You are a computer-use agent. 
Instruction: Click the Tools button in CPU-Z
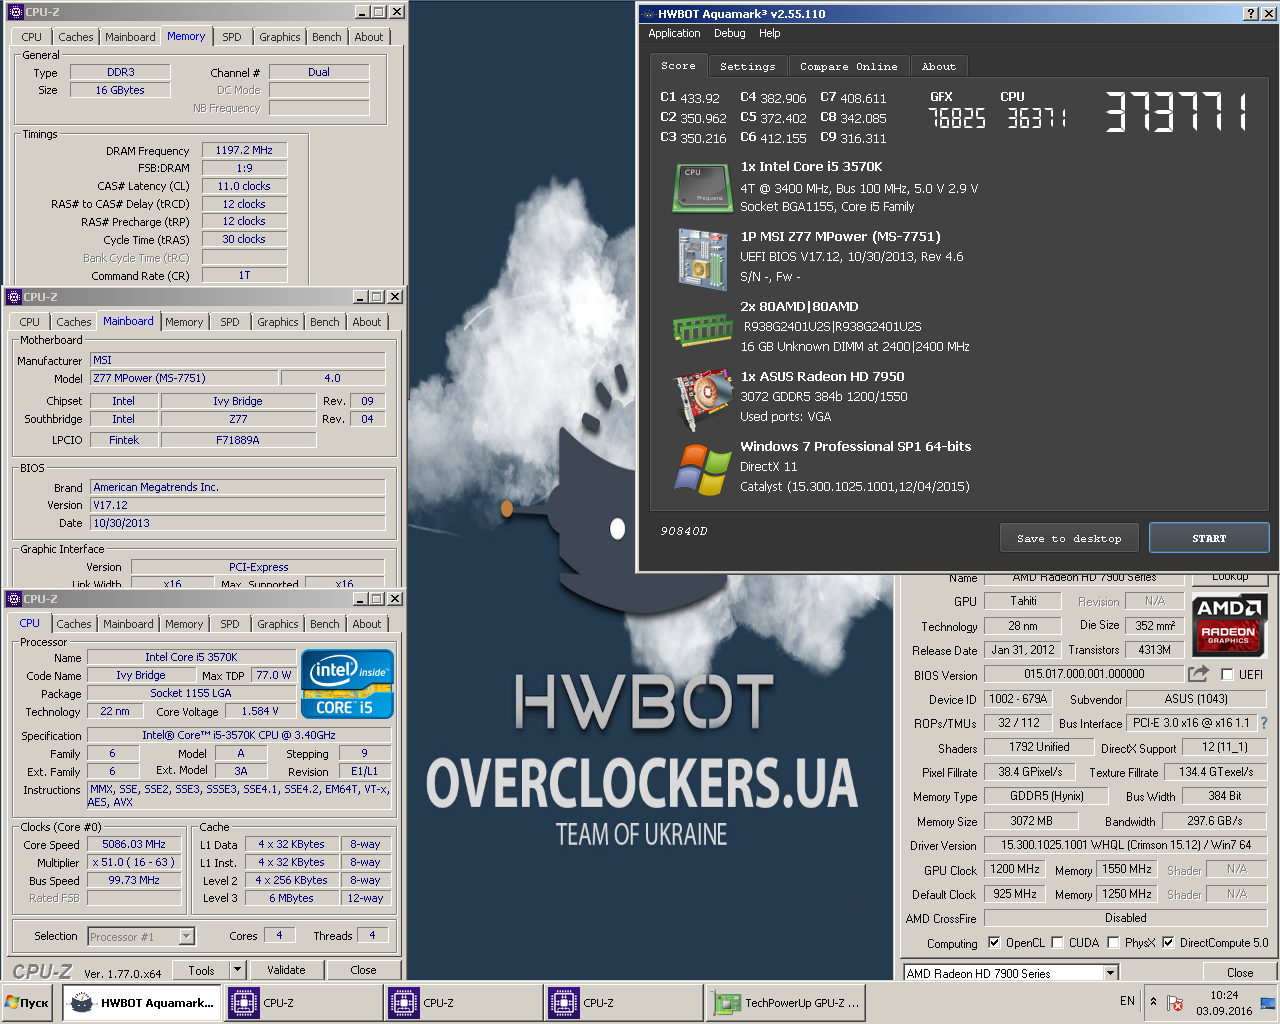[201, 970]
